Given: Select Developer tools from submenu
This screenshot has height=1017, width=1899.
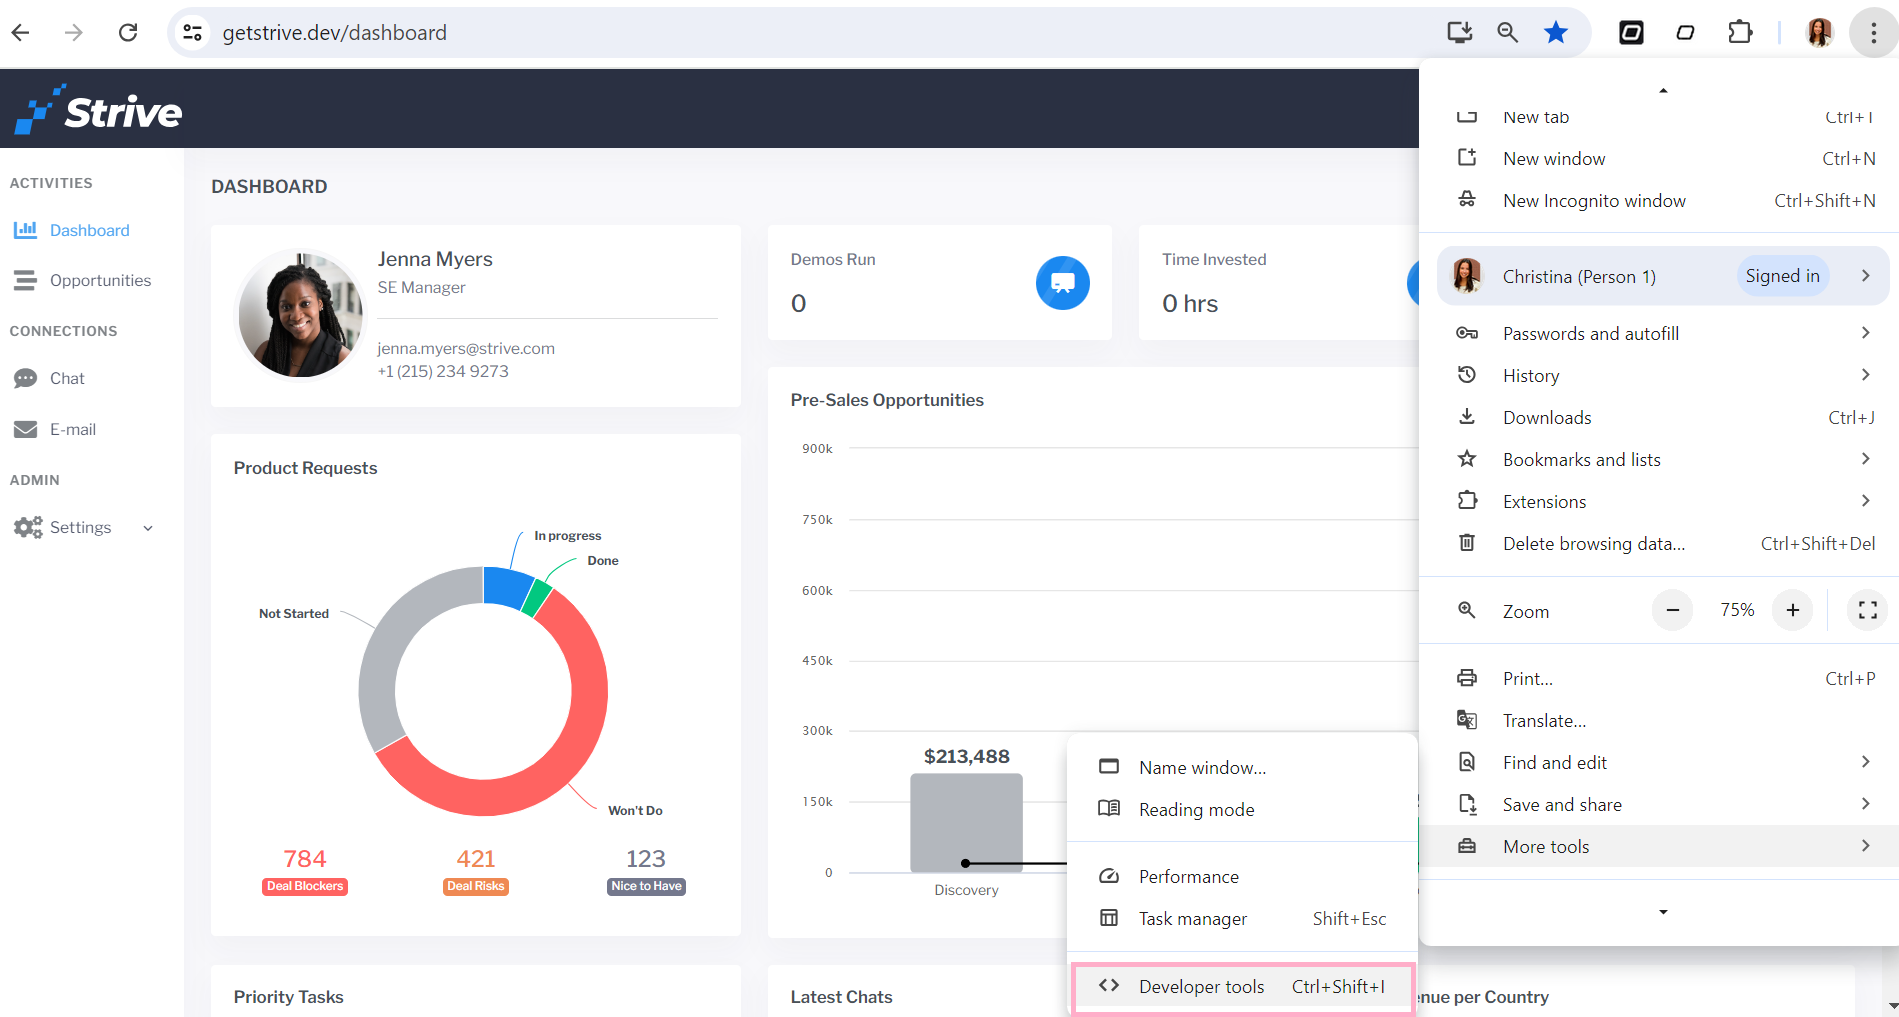Looking at the screenshot, I should pyautogui.click(x=1242, y=987).
